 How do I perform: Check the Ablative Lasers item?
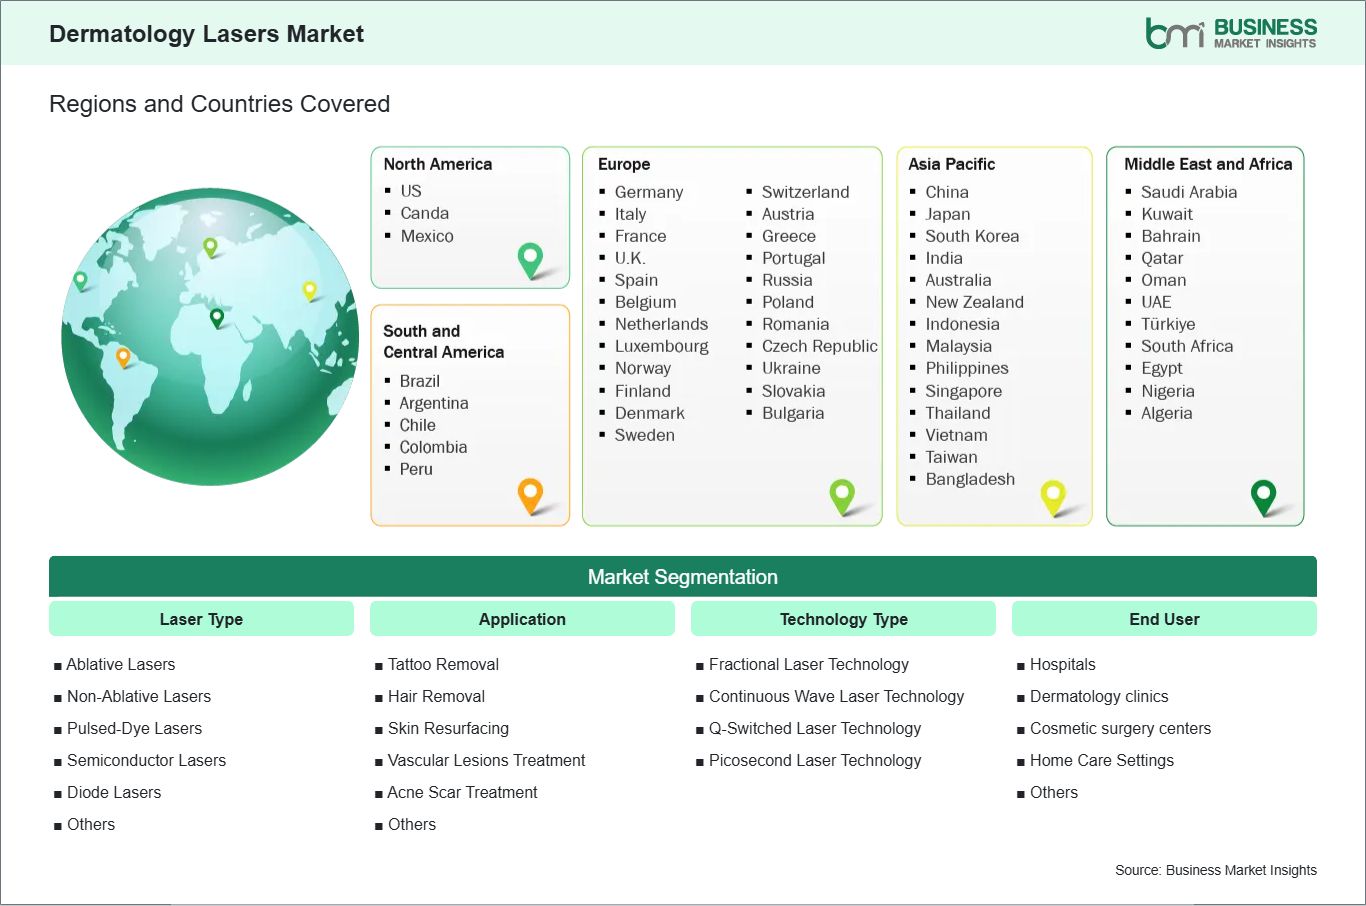click(120, 664)
